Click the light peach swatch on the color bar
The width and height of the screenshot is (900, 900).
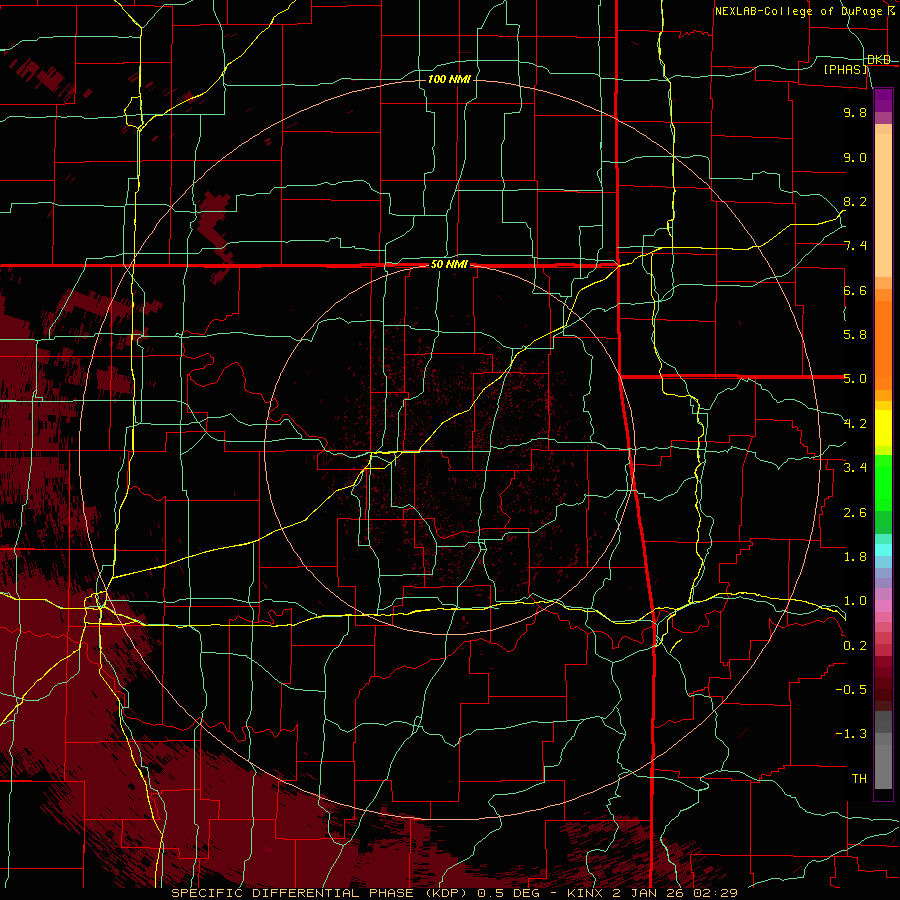click(883, 205)
